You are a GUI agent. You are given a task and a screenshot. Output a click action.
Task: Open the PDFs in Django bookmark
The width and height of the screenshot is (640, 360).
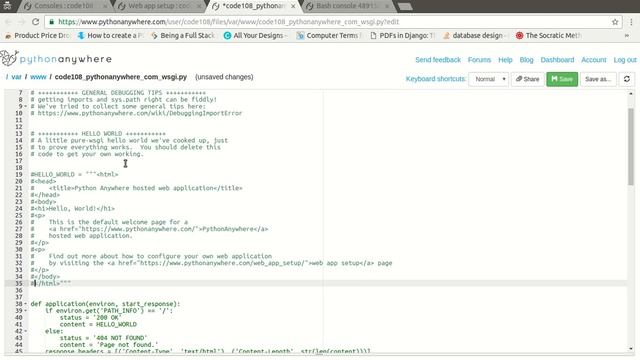(402, 36)
